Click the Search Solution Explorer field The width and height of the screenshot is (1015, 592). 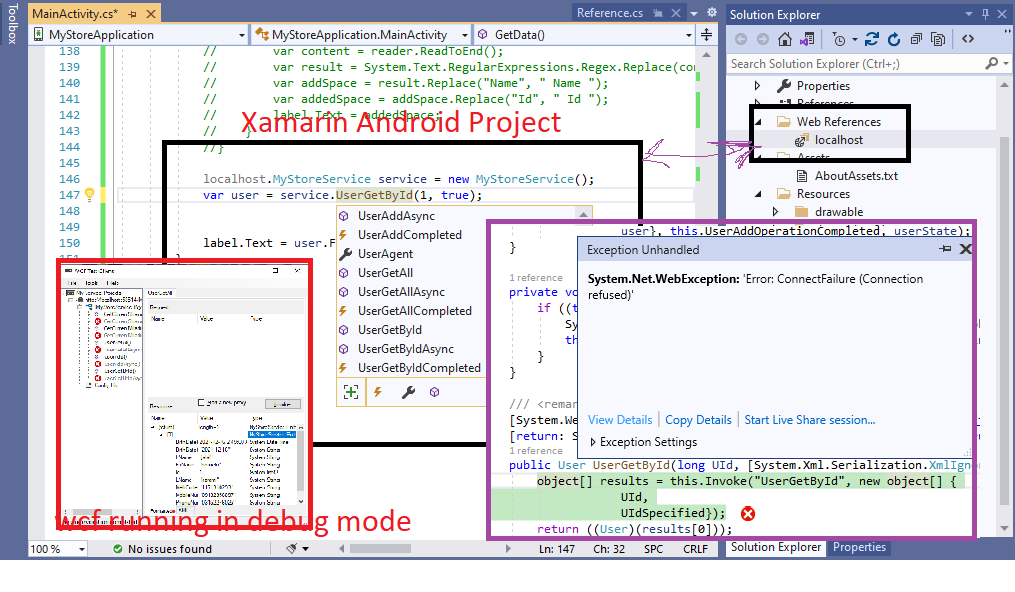tap(860, 63)
